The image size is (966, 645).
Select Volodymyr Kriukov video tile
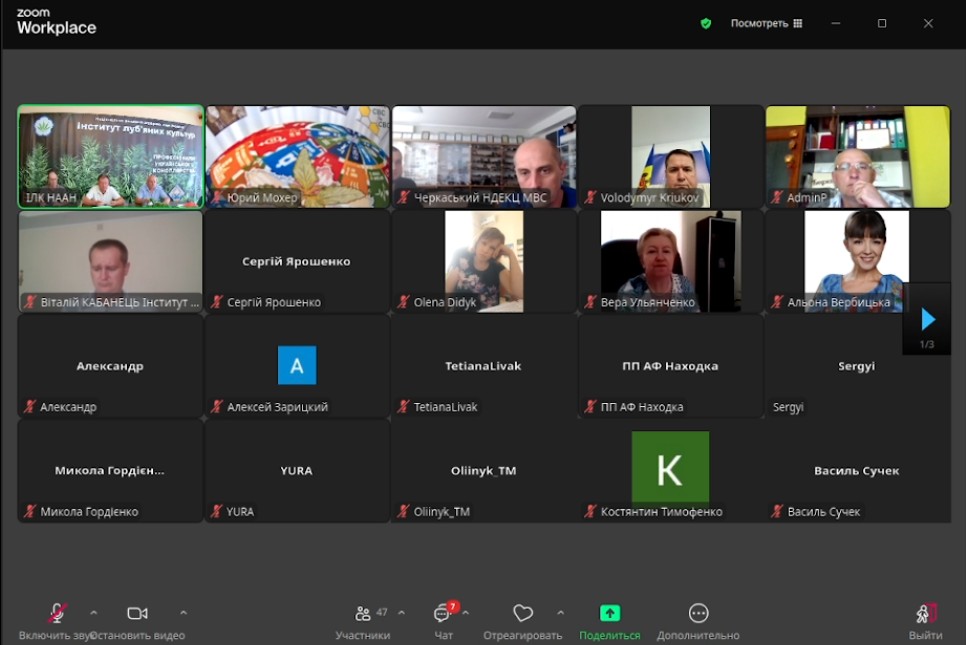671,156
